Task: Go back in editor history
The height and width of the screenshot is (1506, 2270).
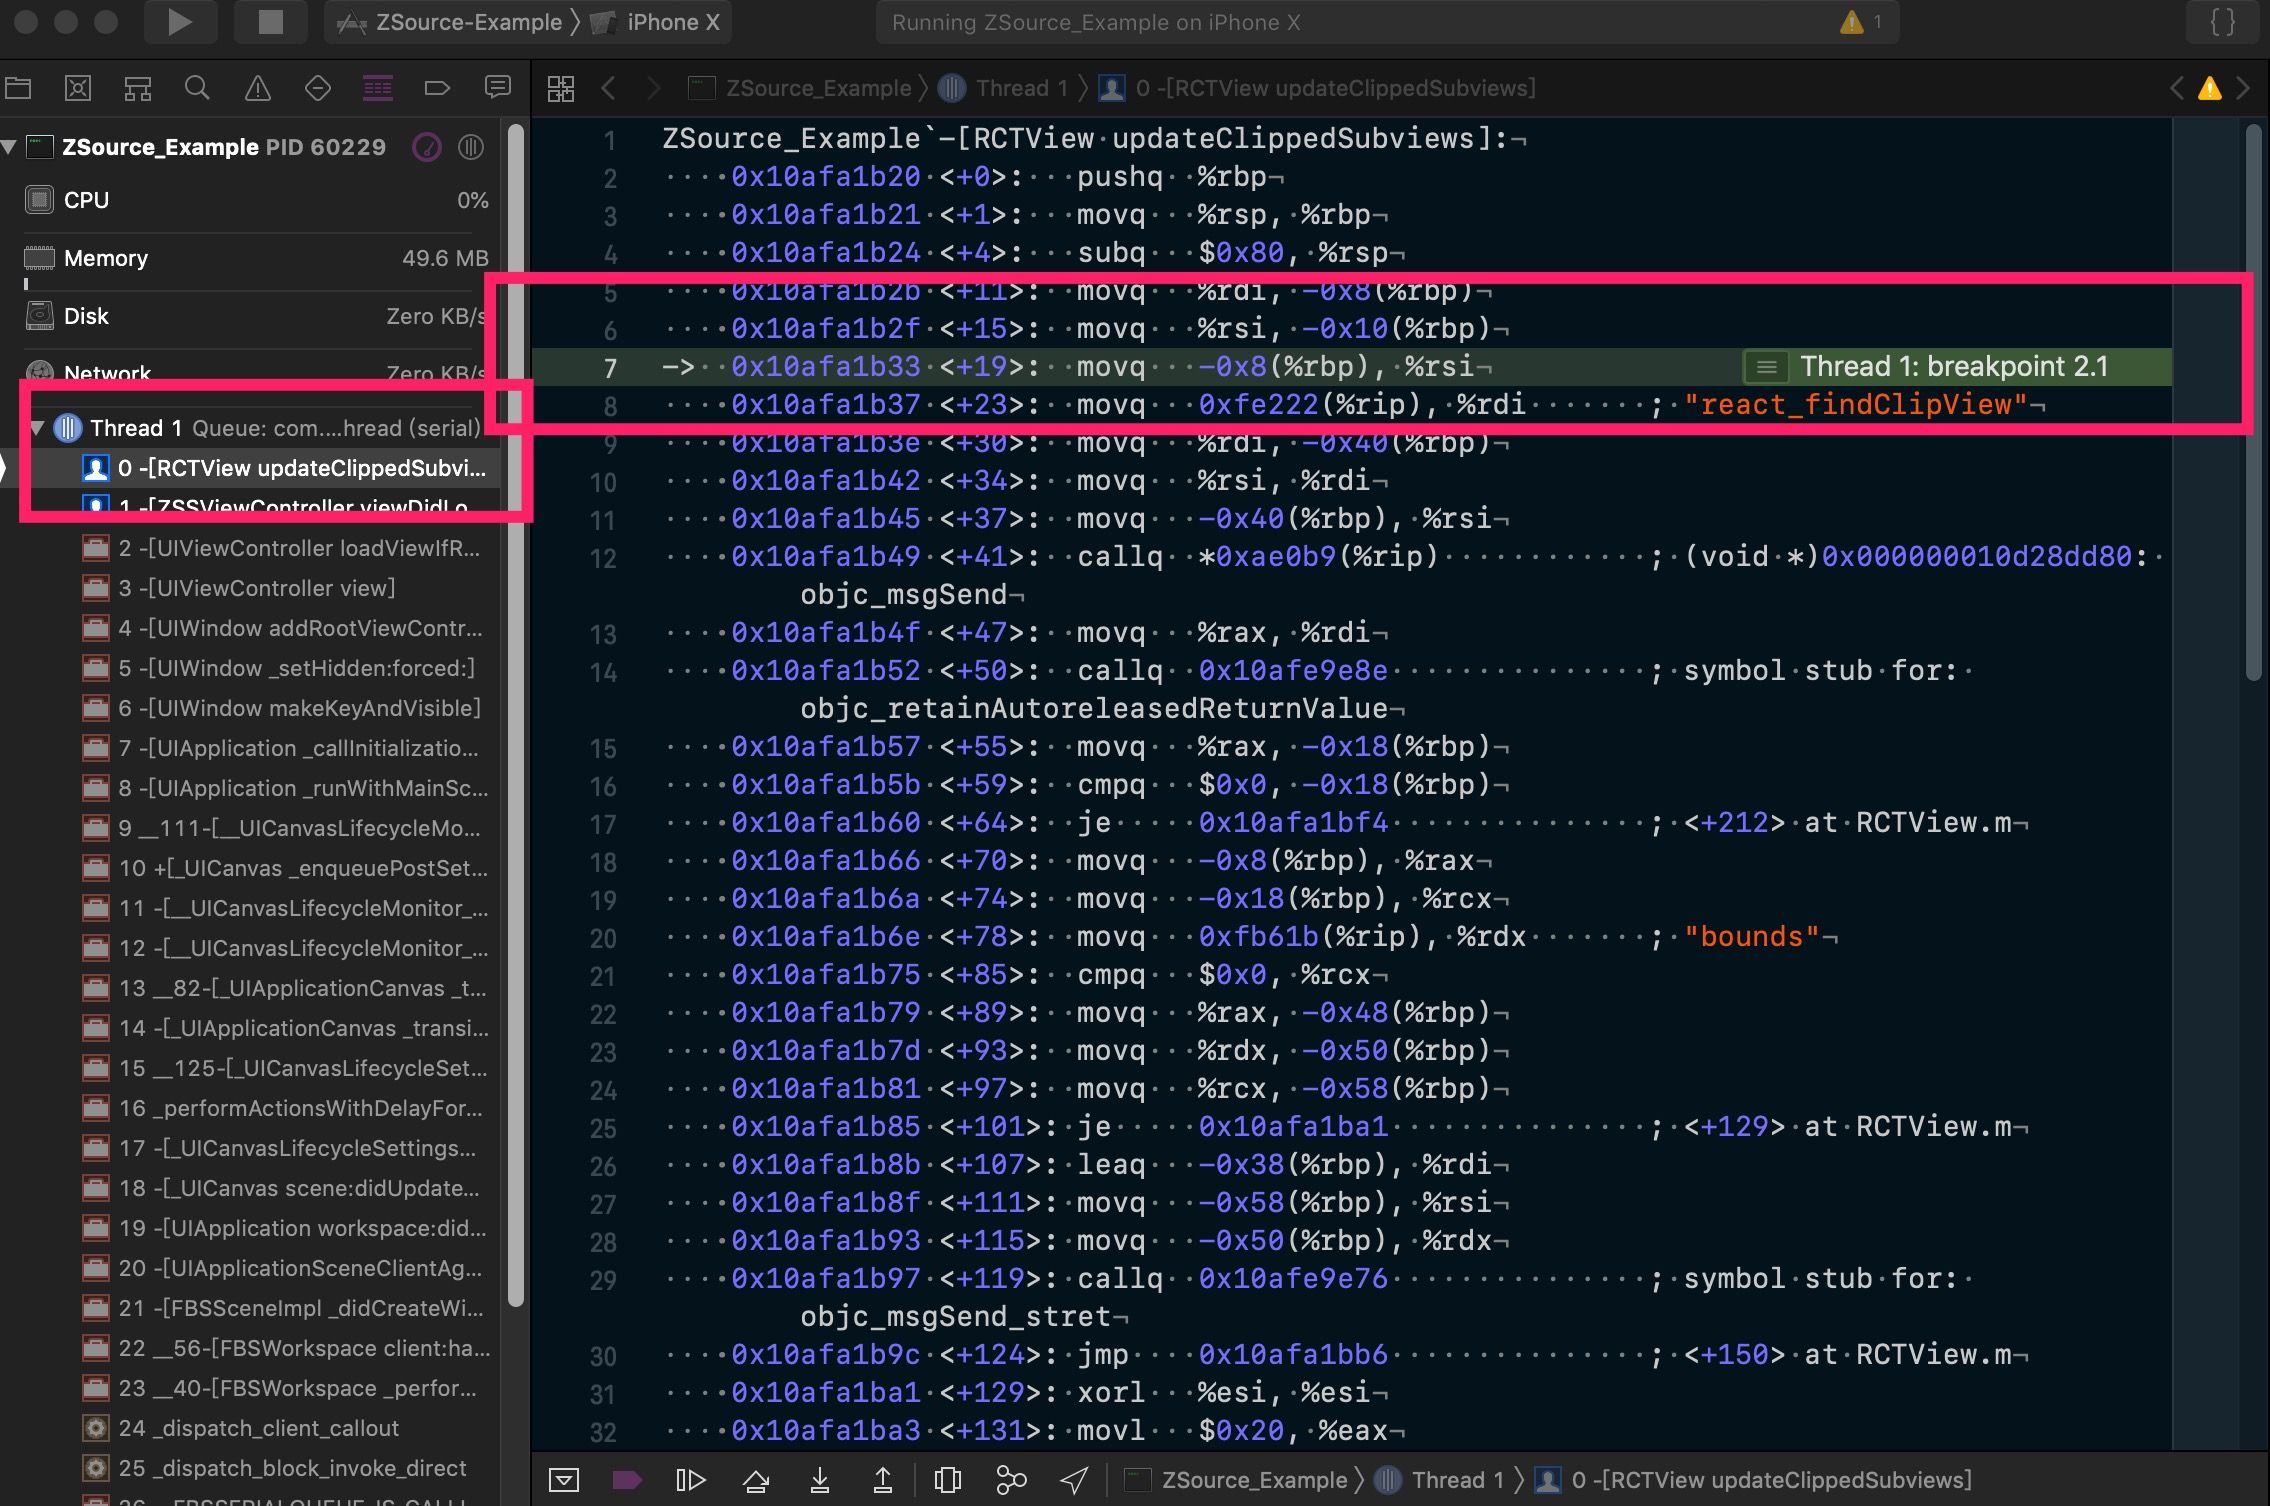Action: 607,88
